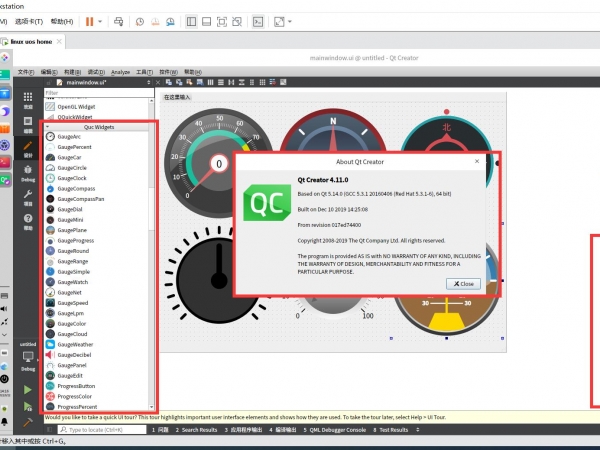The width and height of the screenshot is (600, 450).
Task: Select the GaugeWeather widget icon
Action: (49, 343)
